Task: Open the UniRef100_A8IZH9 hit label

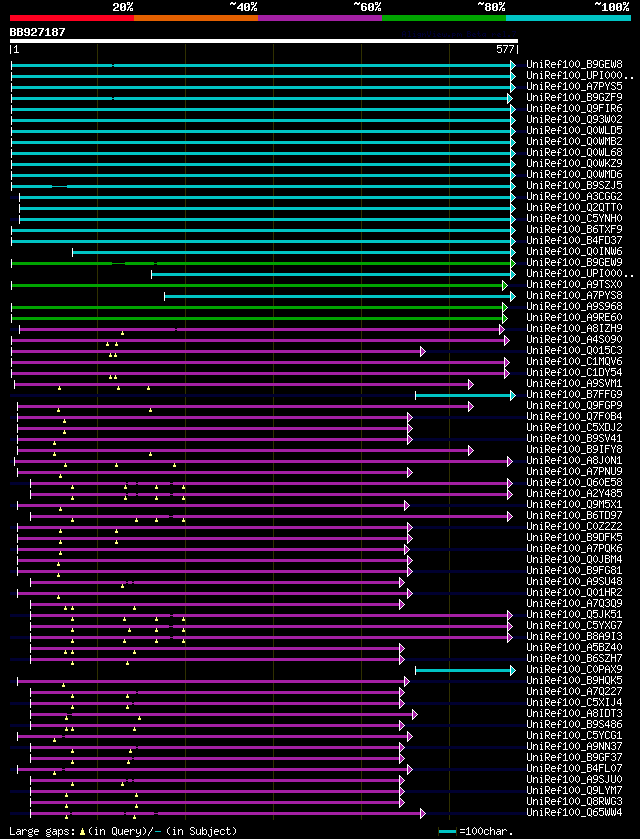Action: (x=574, y=329)
